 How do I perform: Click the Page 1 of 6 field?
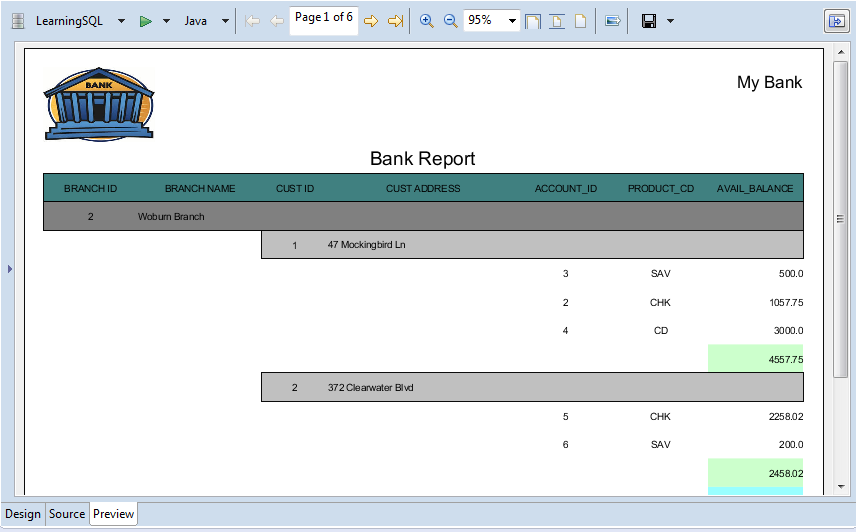coord(324,21)
